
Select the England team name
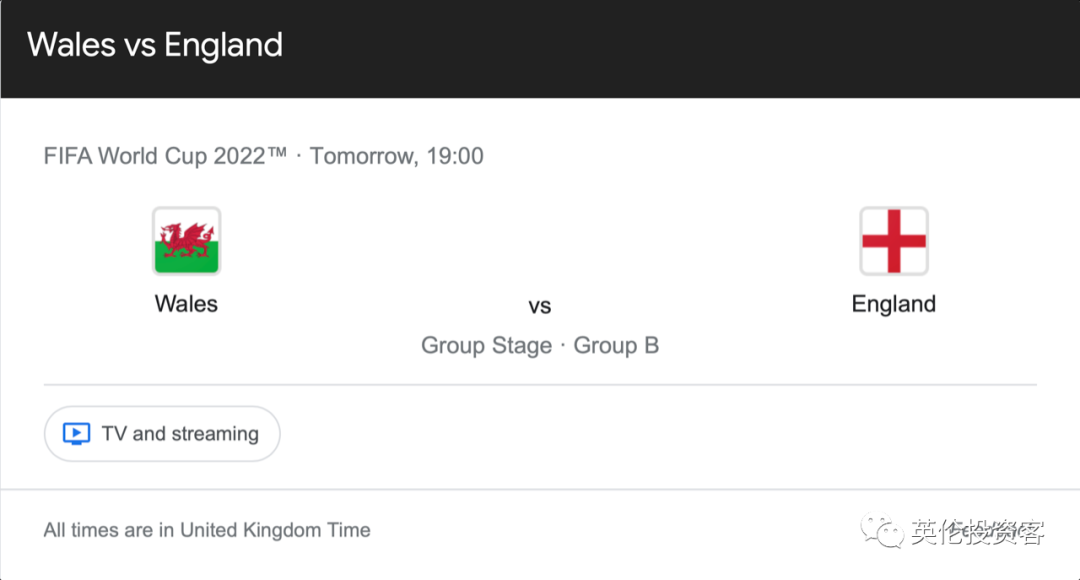pos(893,304)
